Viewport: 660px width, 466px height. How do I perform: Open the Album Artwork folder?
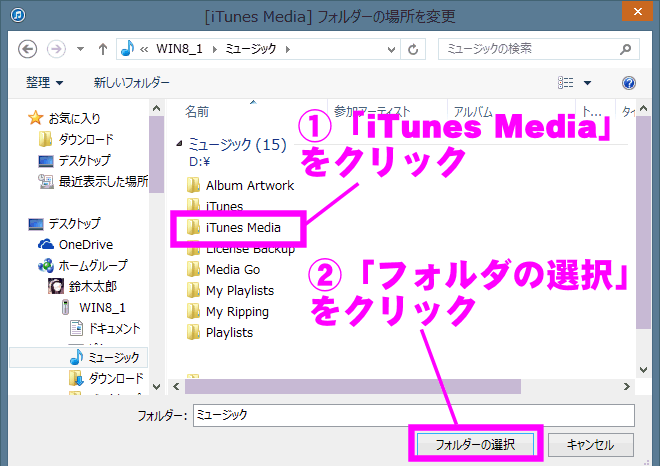click(x=249, y=185)
